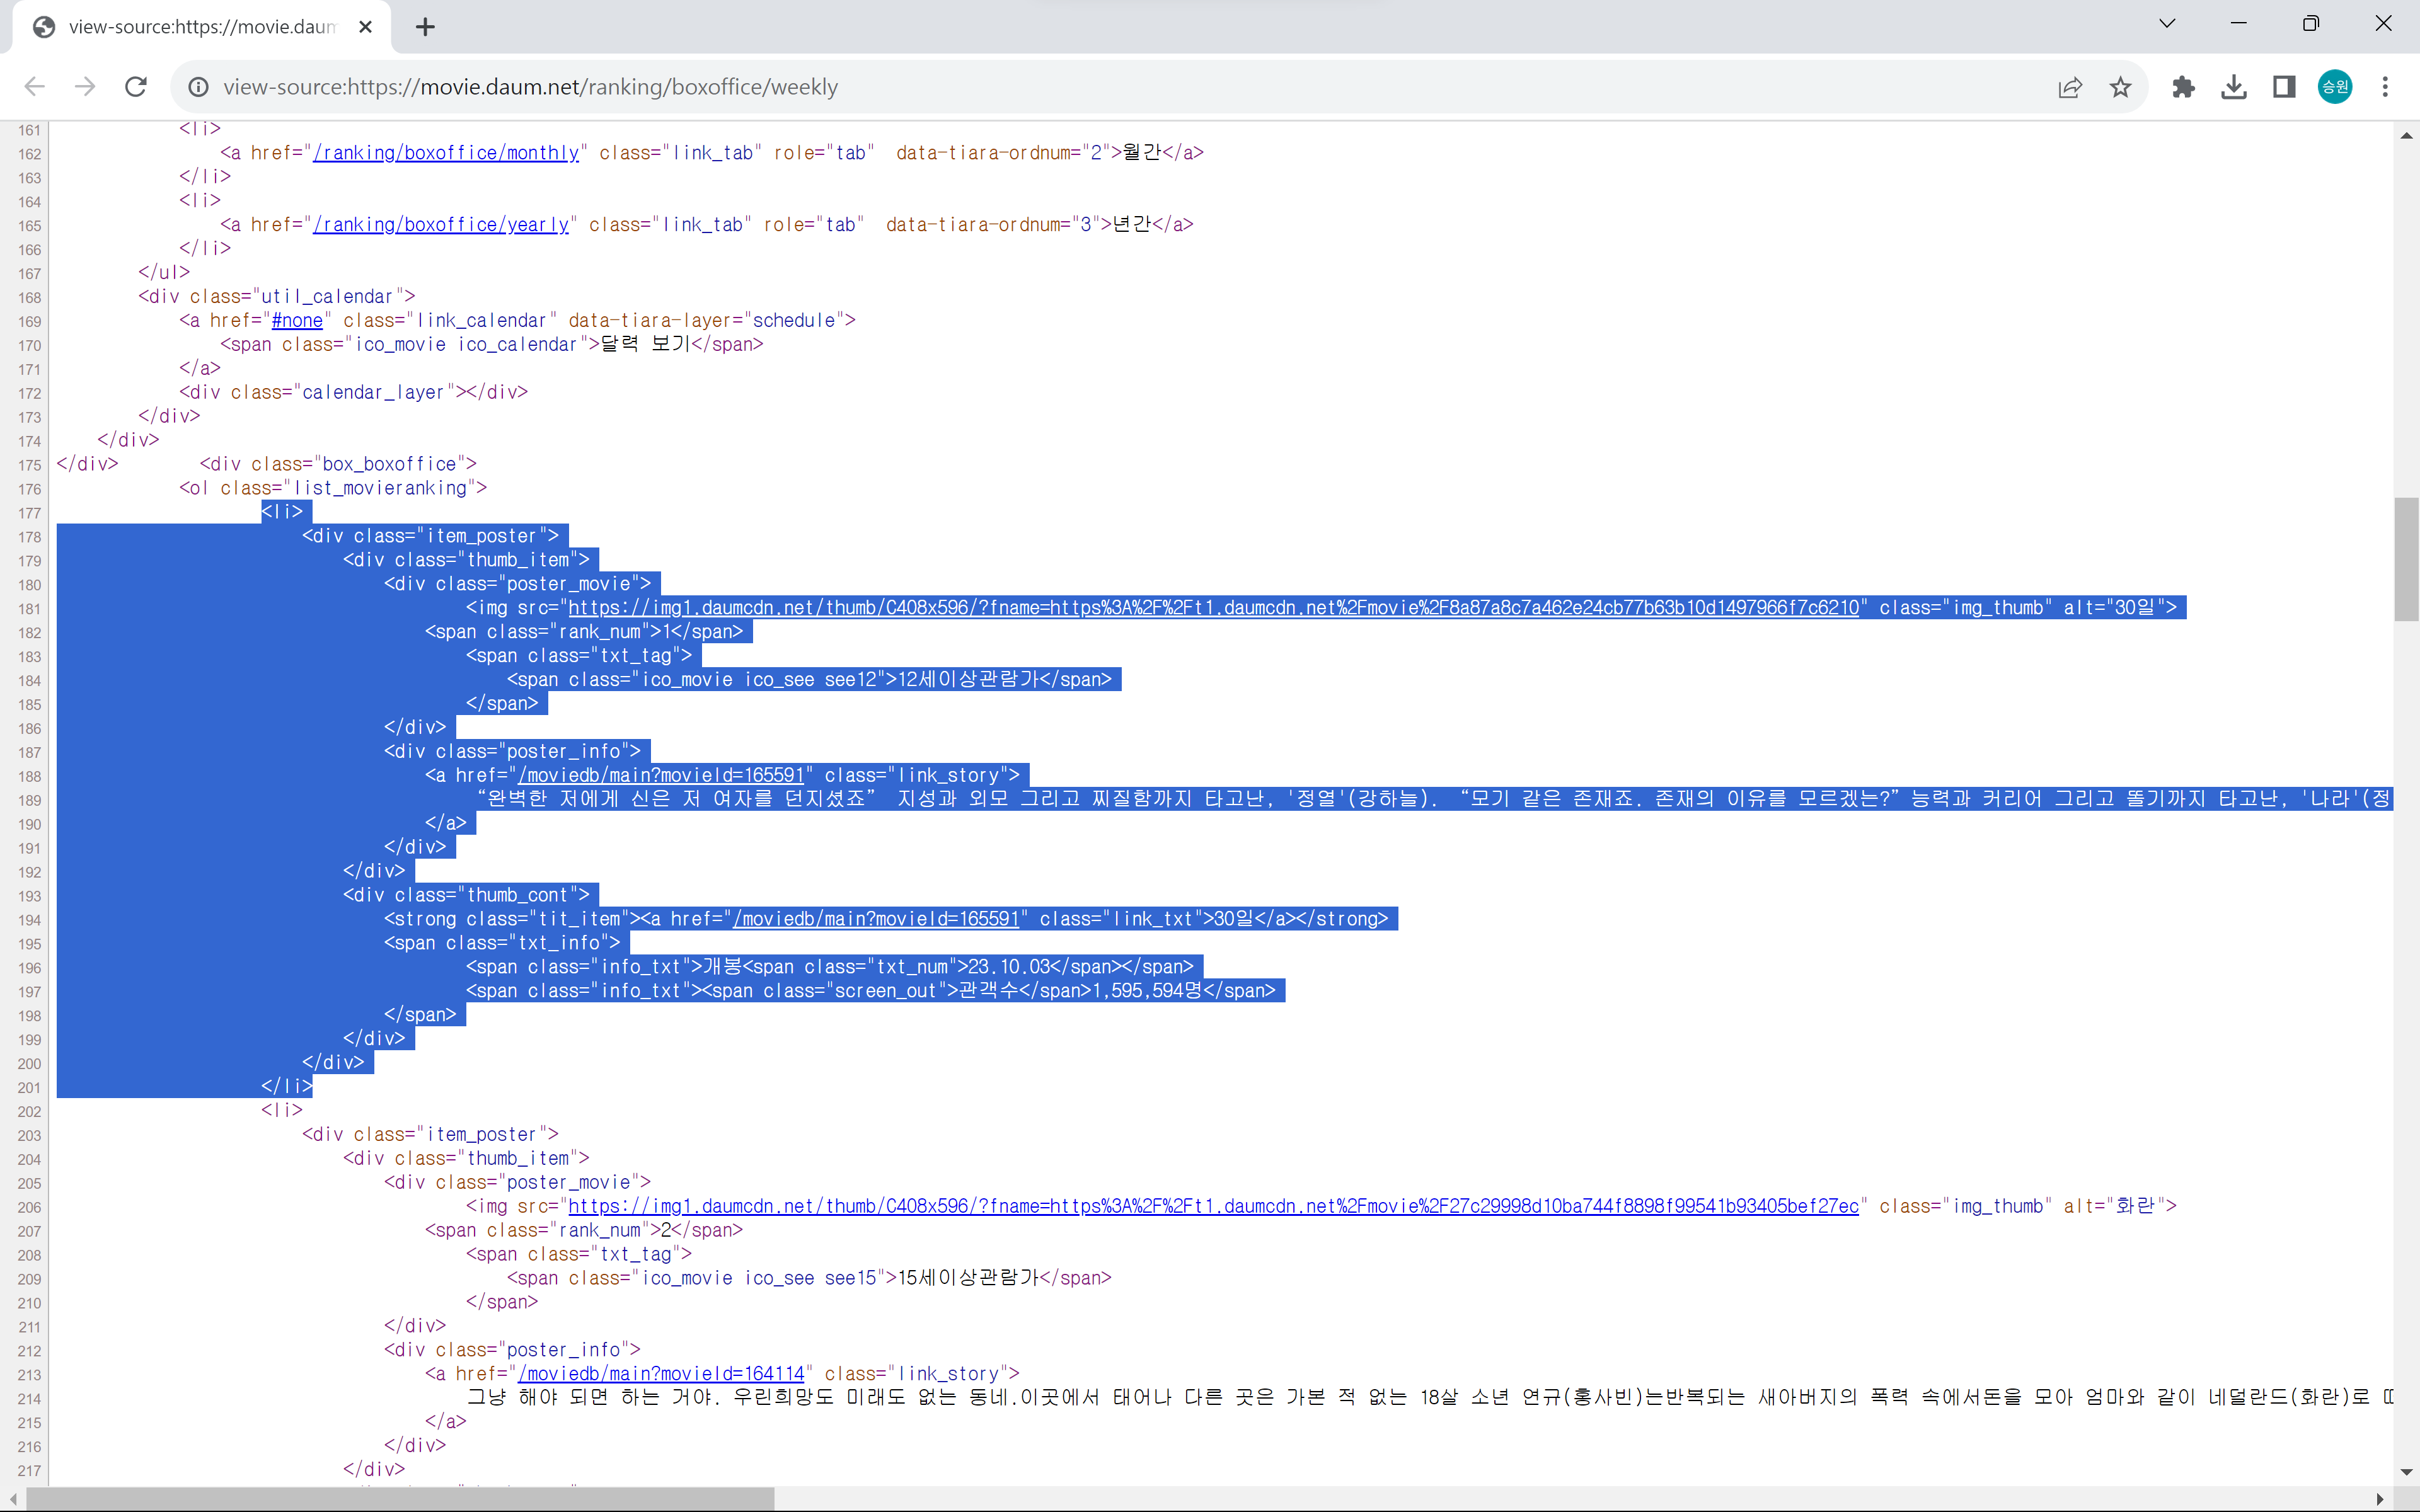Open the /ranking/boxoffice/monthly link
The width and height of the screenshot is (2420, 1512).
pyautogui.click(x=446, y=153)
